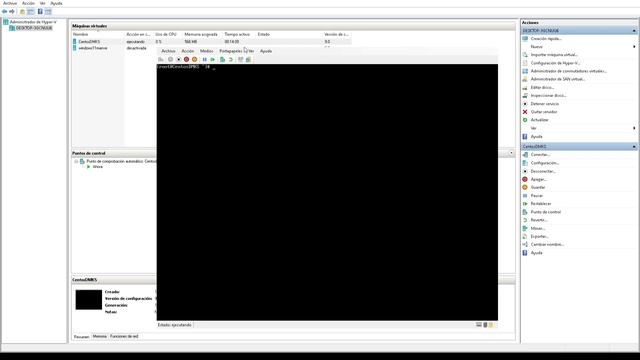Click Revertir action for CentosDMKS
This screenshot has width=640, height=360.
(539, 220)
